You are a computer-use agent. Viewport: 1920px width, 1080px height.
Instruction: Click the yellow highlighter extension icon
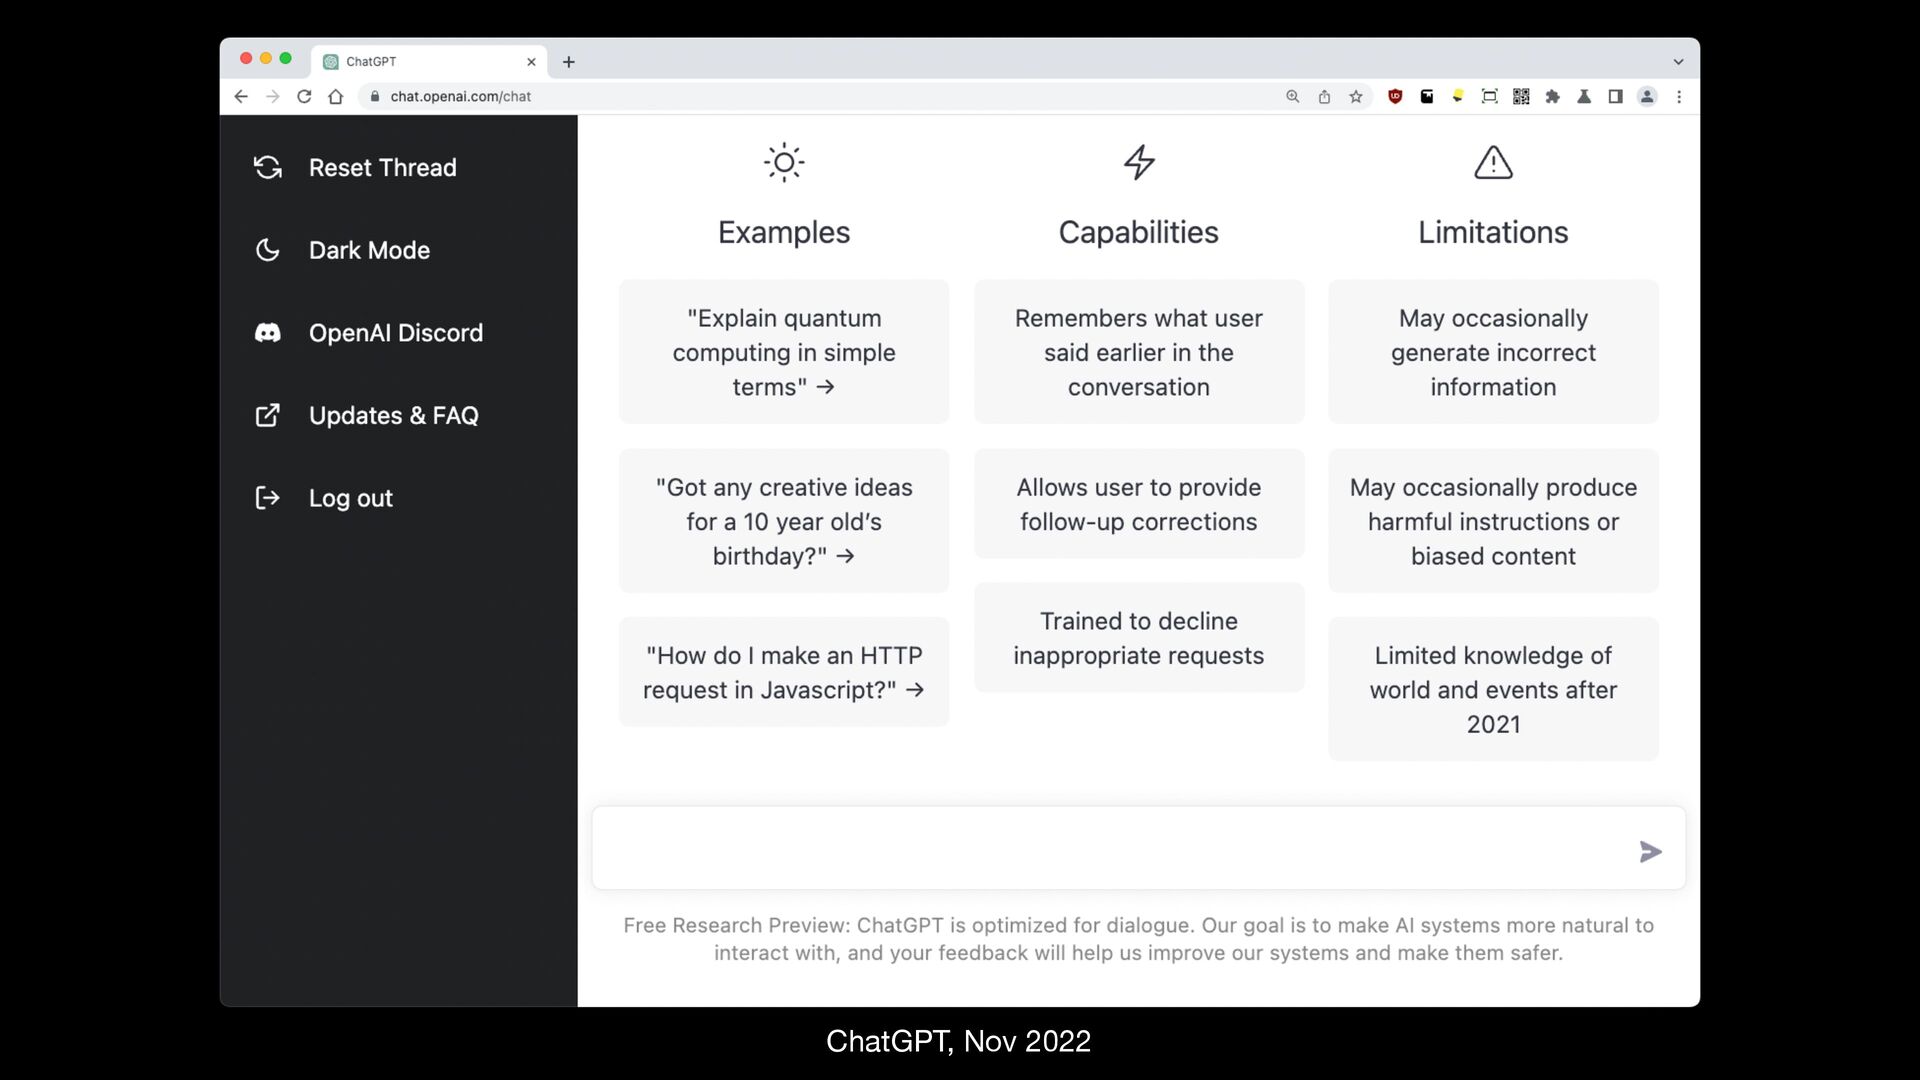click(x=1458, y=96)
